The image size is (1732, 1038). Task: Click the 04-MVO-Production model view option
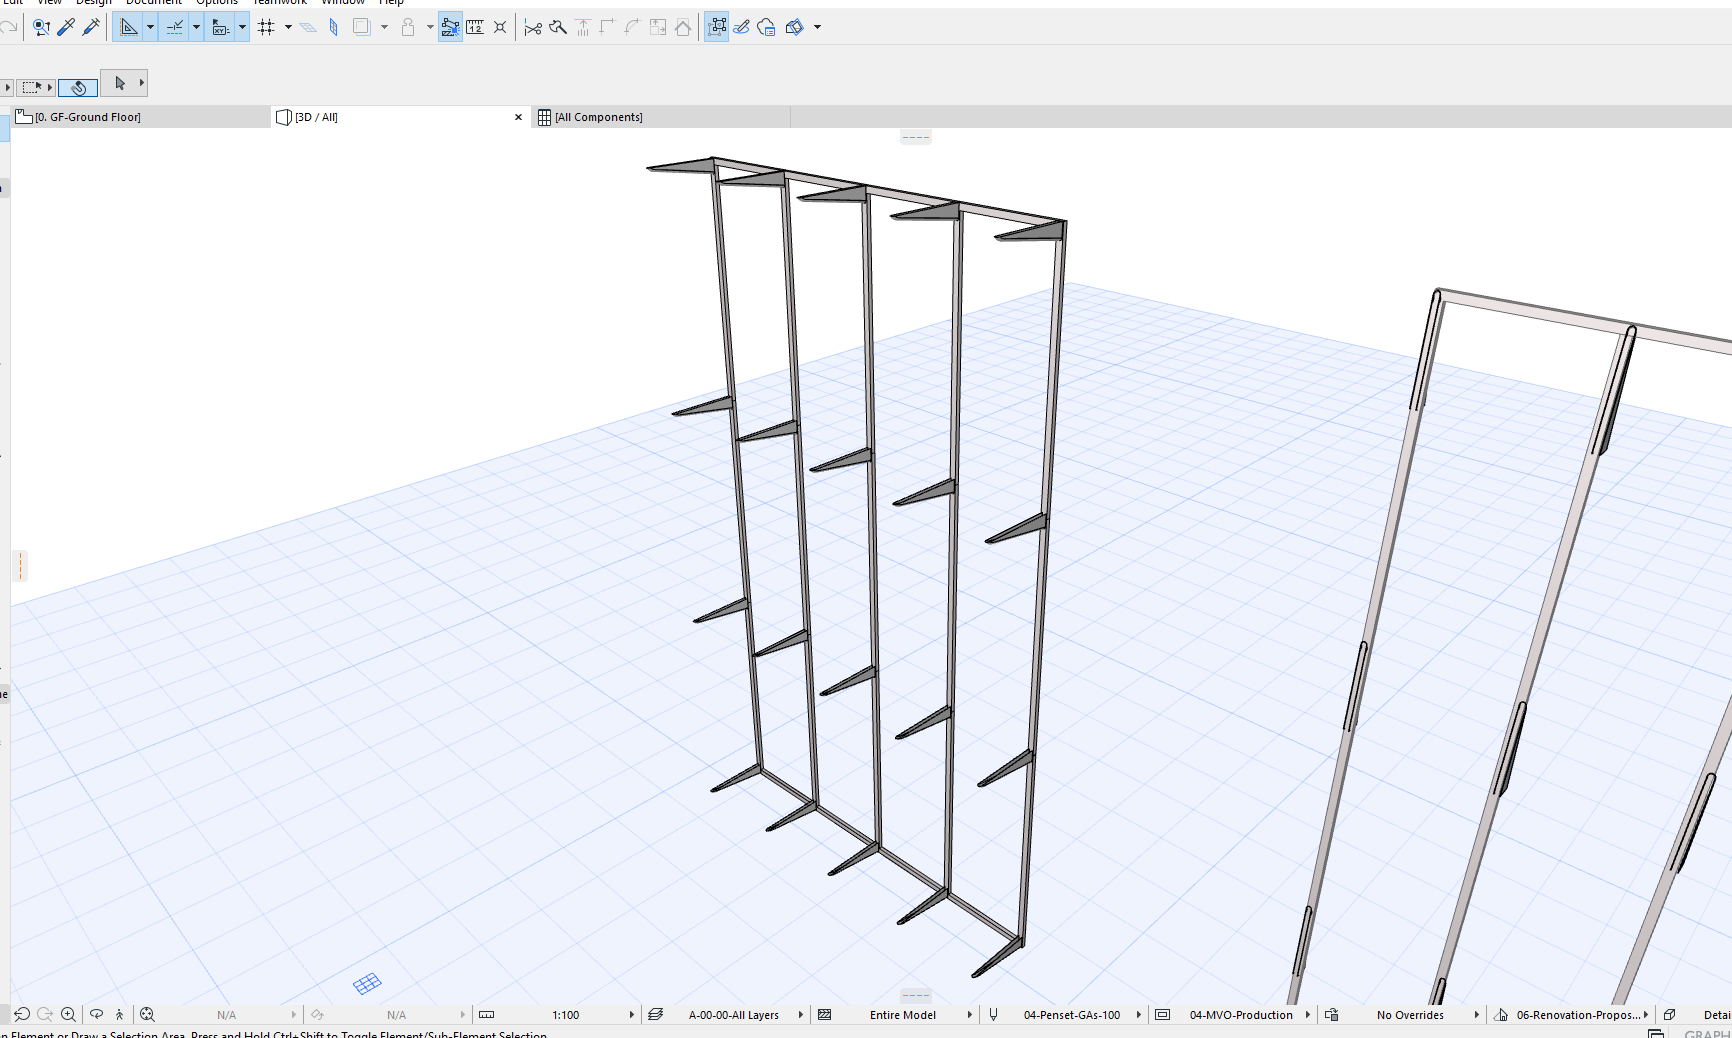pyautogui.click(x=1240, y=1014)
